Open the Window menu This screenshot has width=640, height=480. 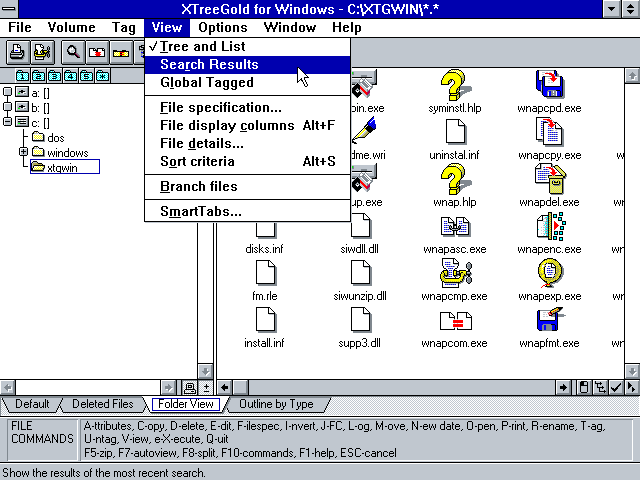290,27
